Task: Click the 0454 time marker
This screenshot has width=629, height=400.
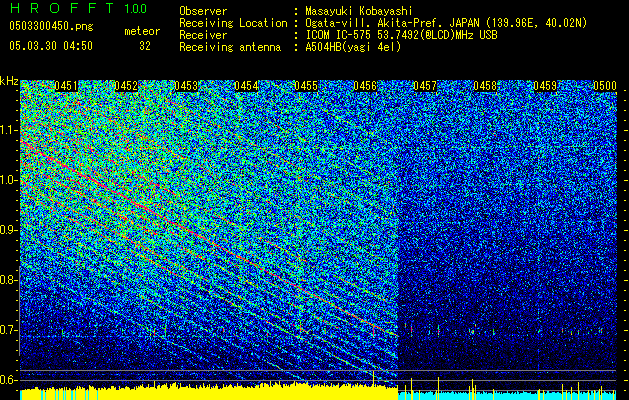Action: [x=246, y=86]
